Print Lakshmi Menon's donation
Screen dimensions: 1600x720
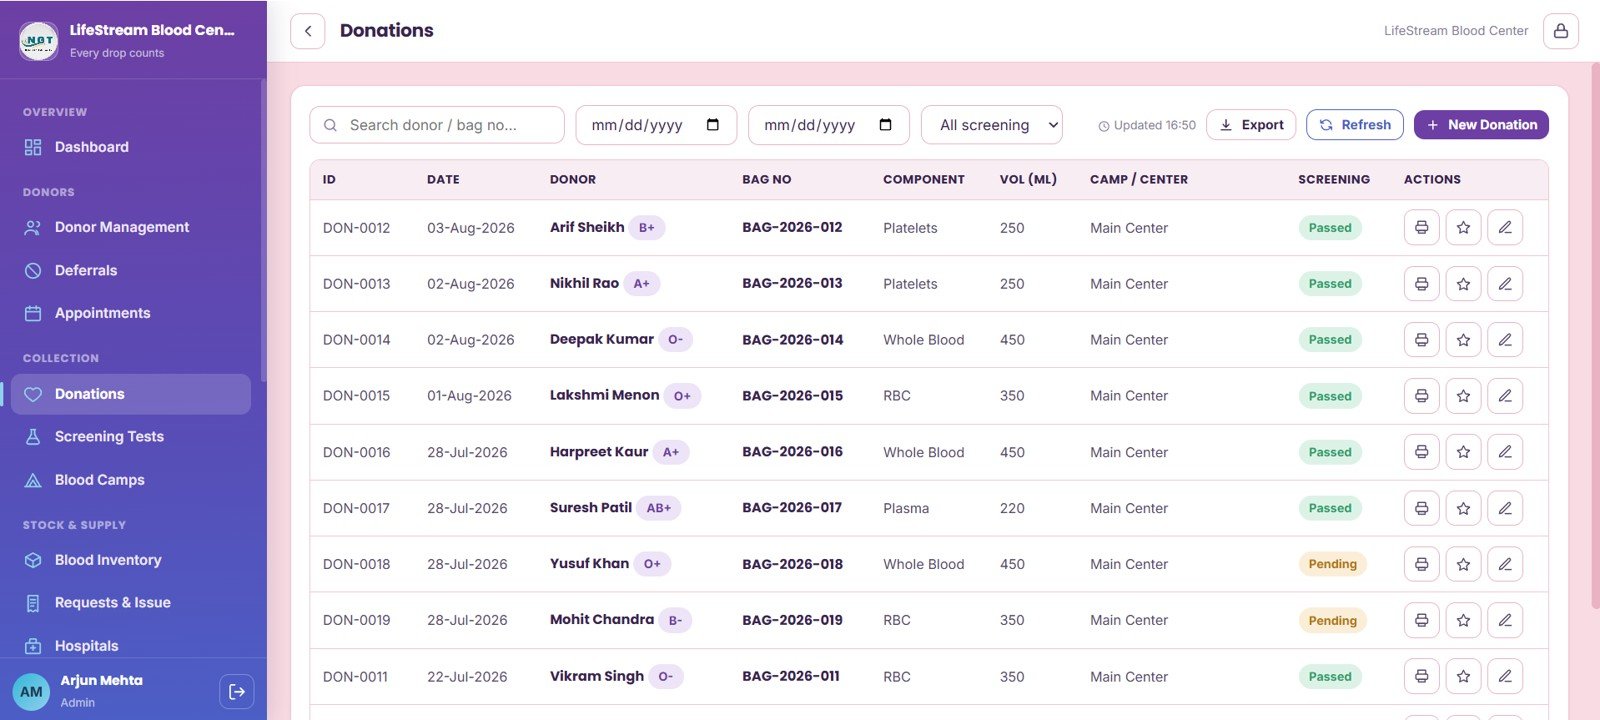click(1421, 396)
